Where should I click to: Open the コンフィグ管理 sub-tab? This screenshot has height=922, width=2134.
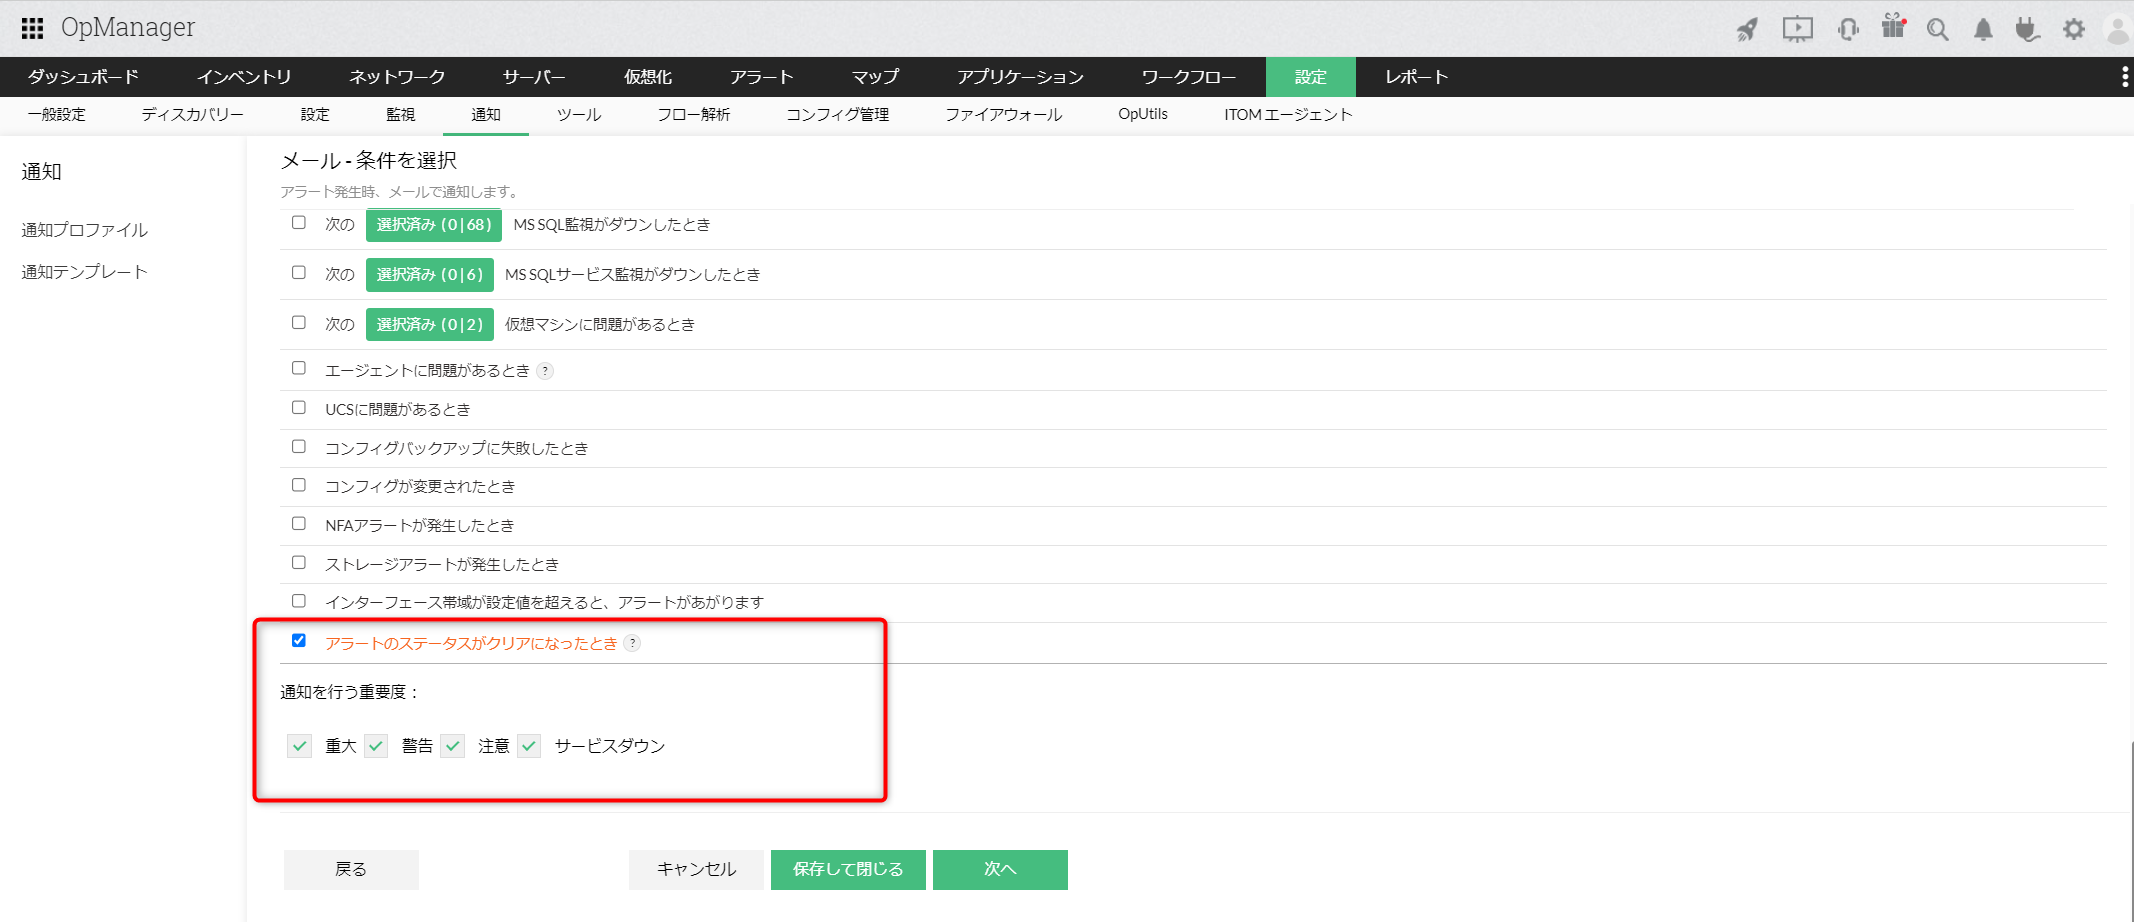pos(838,115)
